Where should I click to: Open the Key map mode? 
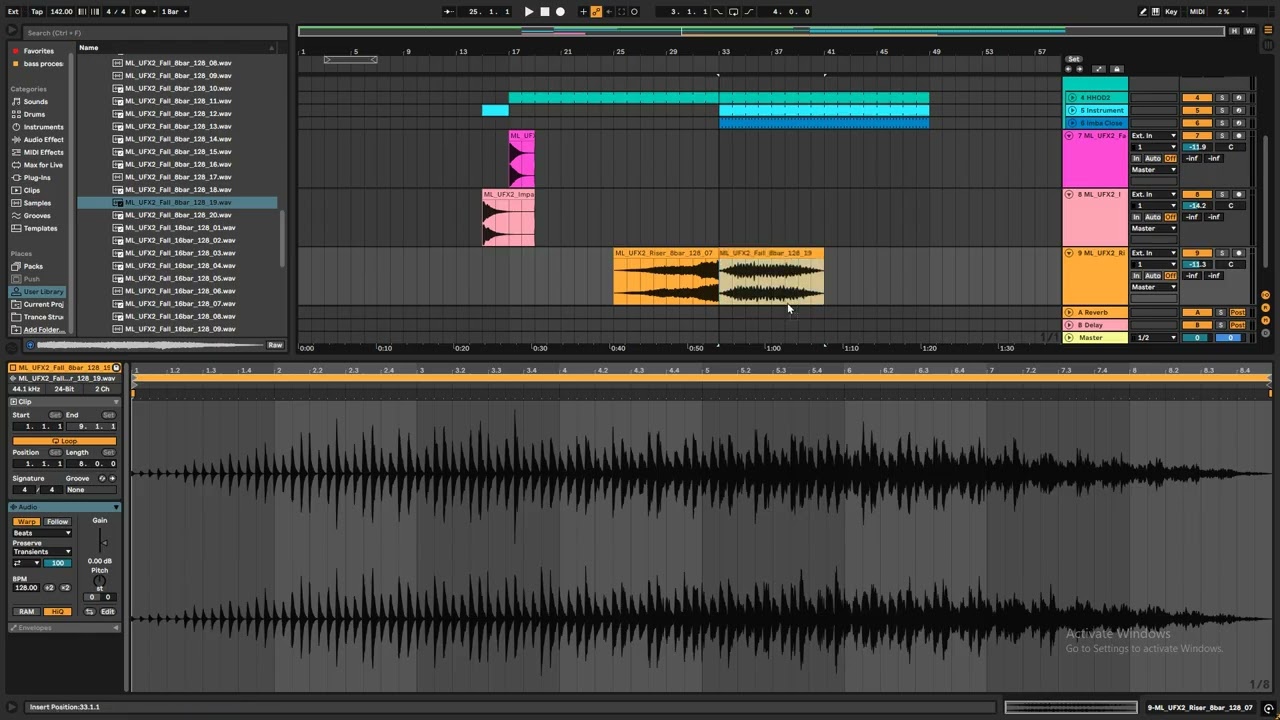[1171, 12]
